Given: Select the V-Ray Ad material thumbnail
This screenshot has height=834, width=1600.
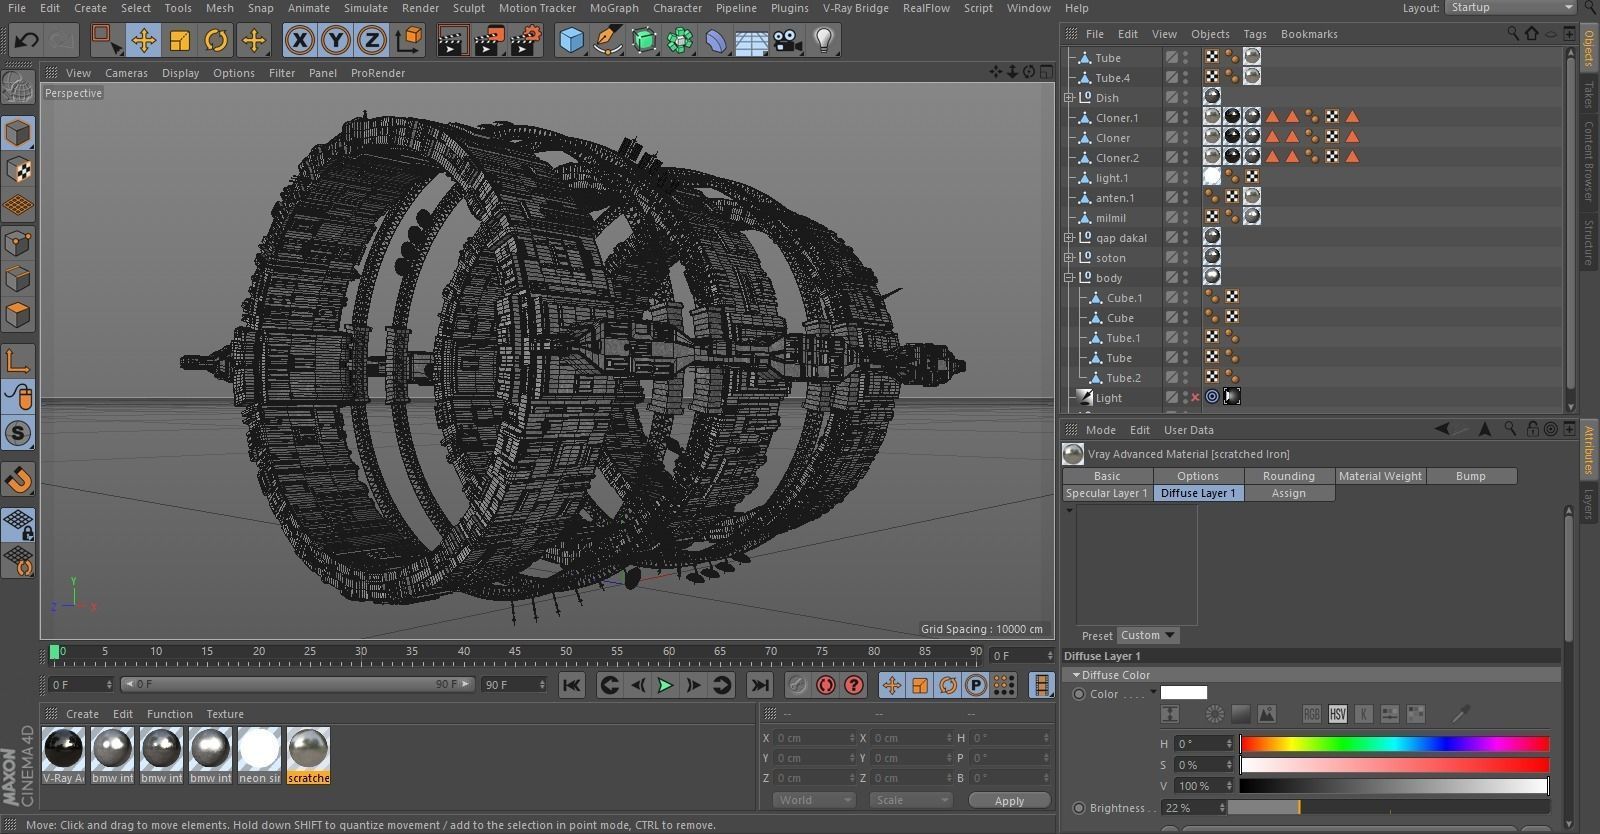Looking at the screenshot, I should [x=64, y=754].
